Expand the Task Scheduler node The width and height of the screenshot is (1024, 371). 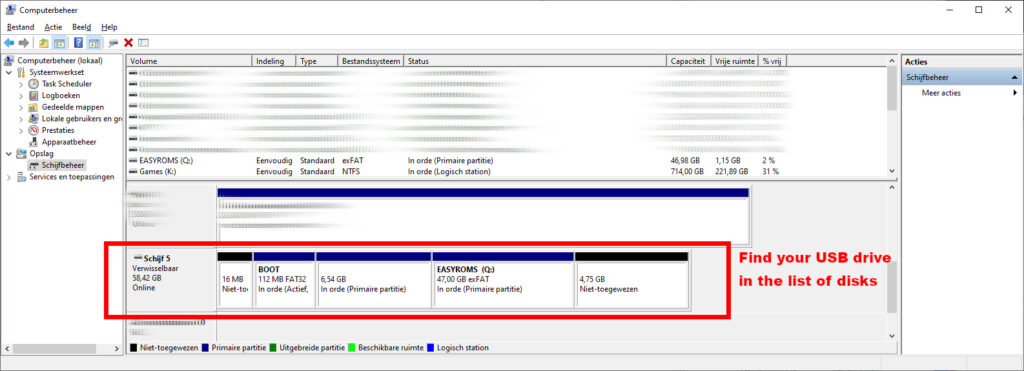coord(21,84)
